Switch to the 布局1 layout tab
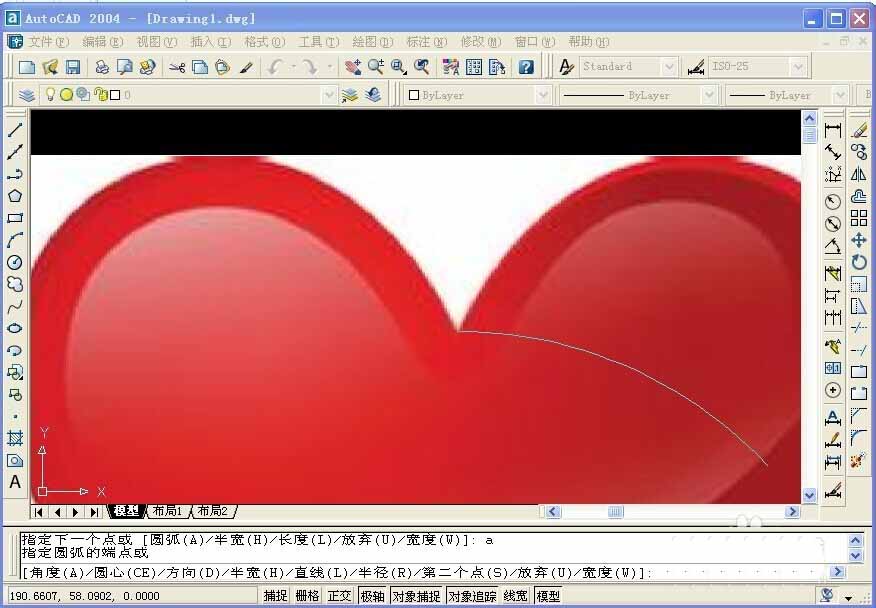The width and height of the screenshot is (876, 608). pos(168,511)
